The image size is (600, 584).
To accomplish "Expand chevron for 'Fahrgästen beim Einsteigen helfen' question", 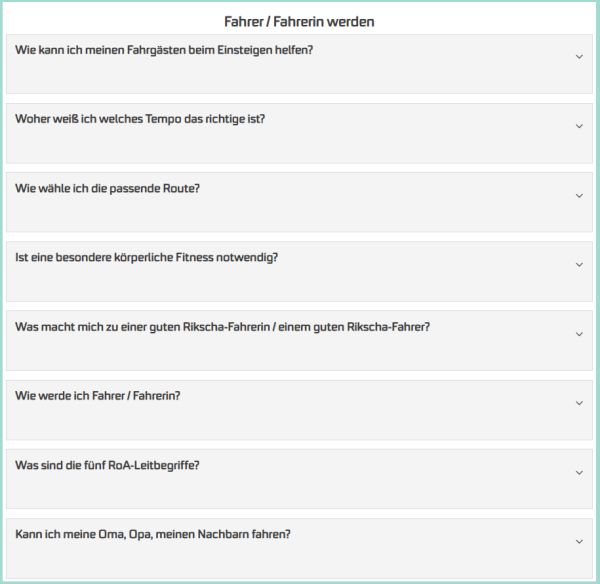I will click(x=579, y=57).
